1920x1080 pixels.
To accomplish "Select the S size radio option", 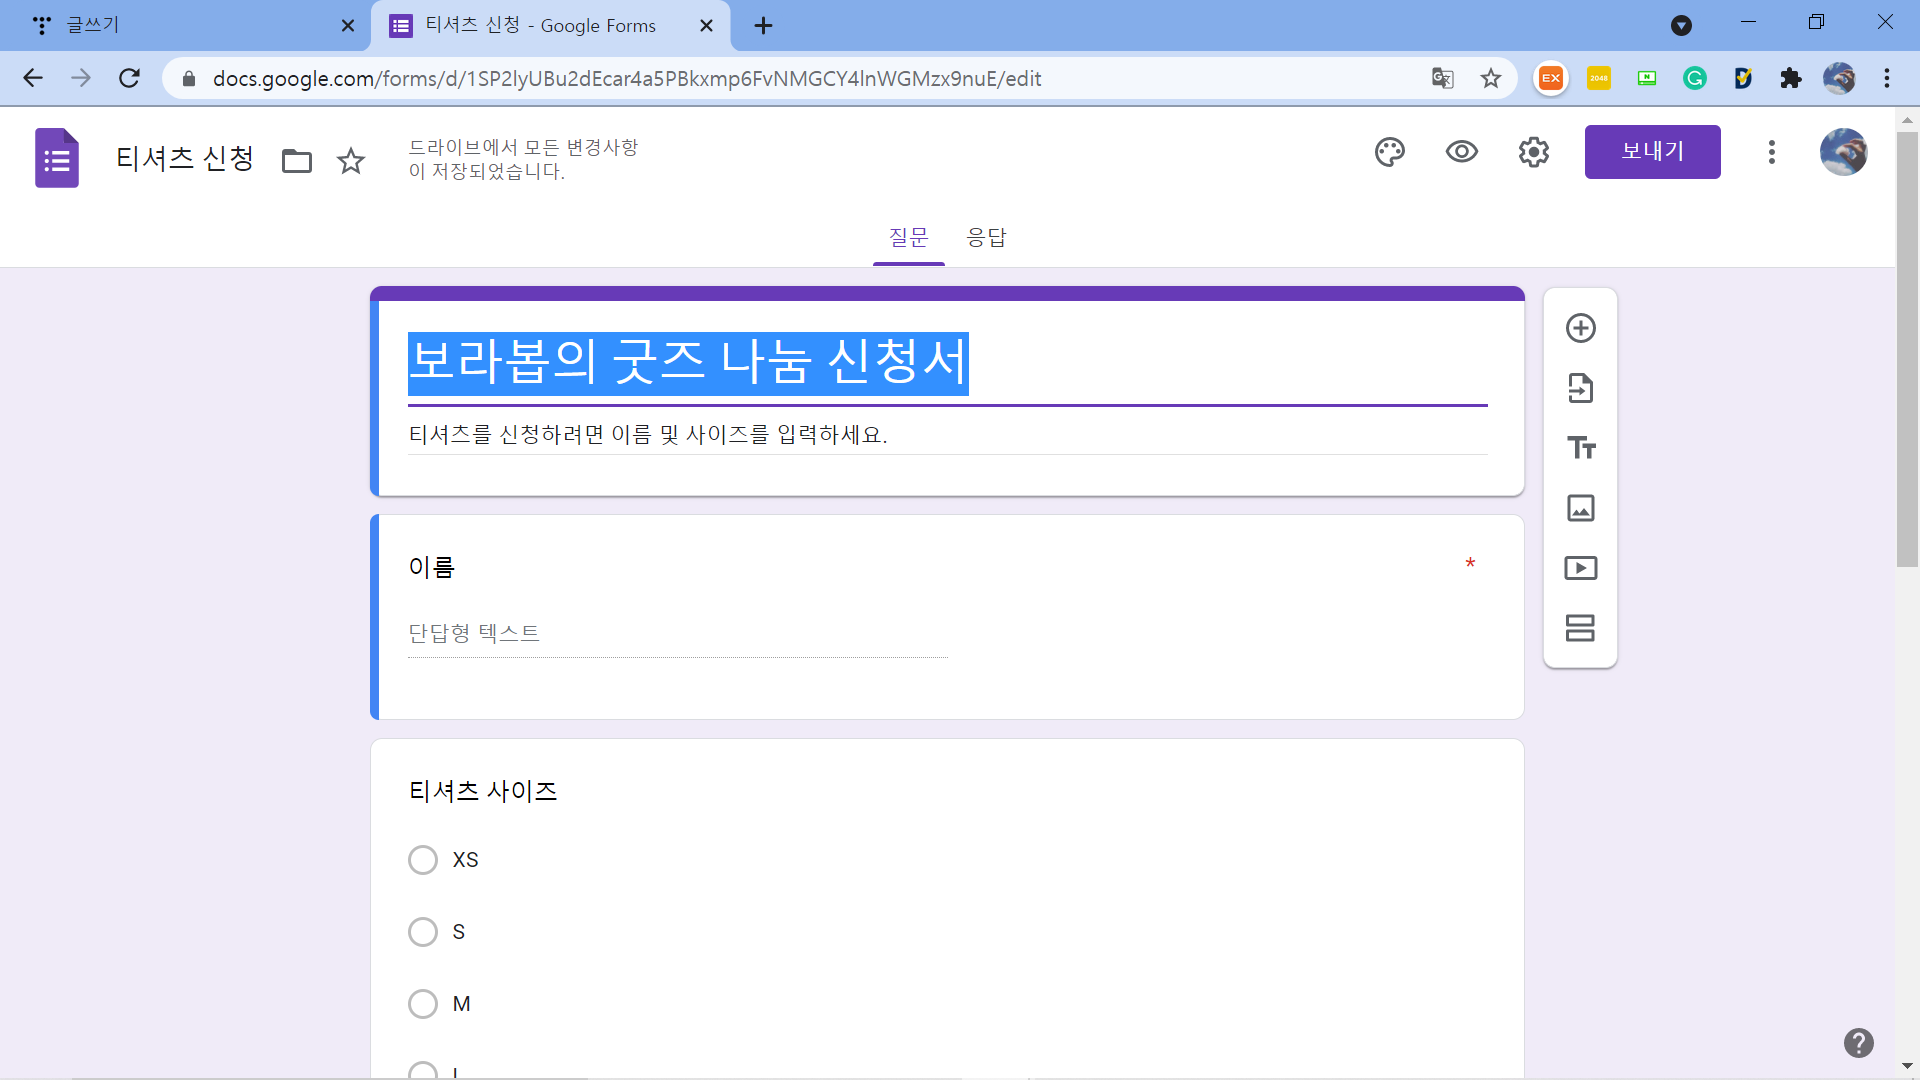I will (423, 932).
